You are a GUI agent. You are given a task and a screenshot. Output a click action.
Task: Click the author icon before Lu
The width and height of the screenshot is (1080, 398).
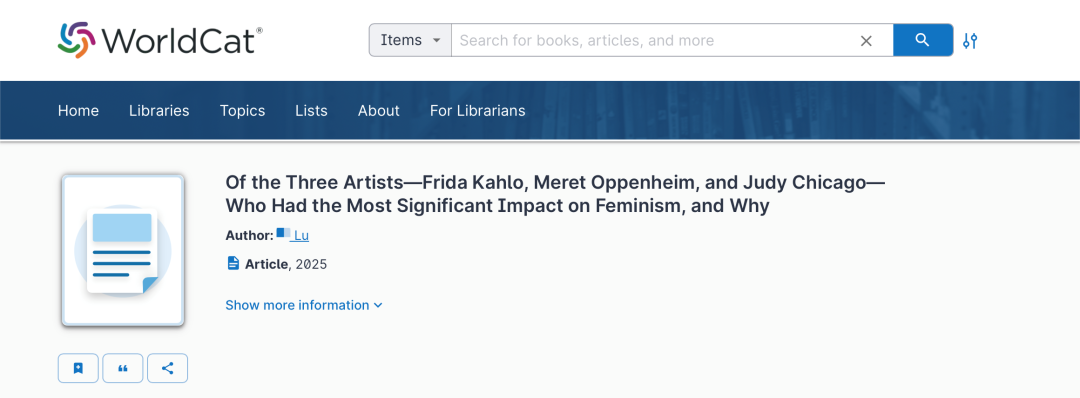[x=283, y=234]
